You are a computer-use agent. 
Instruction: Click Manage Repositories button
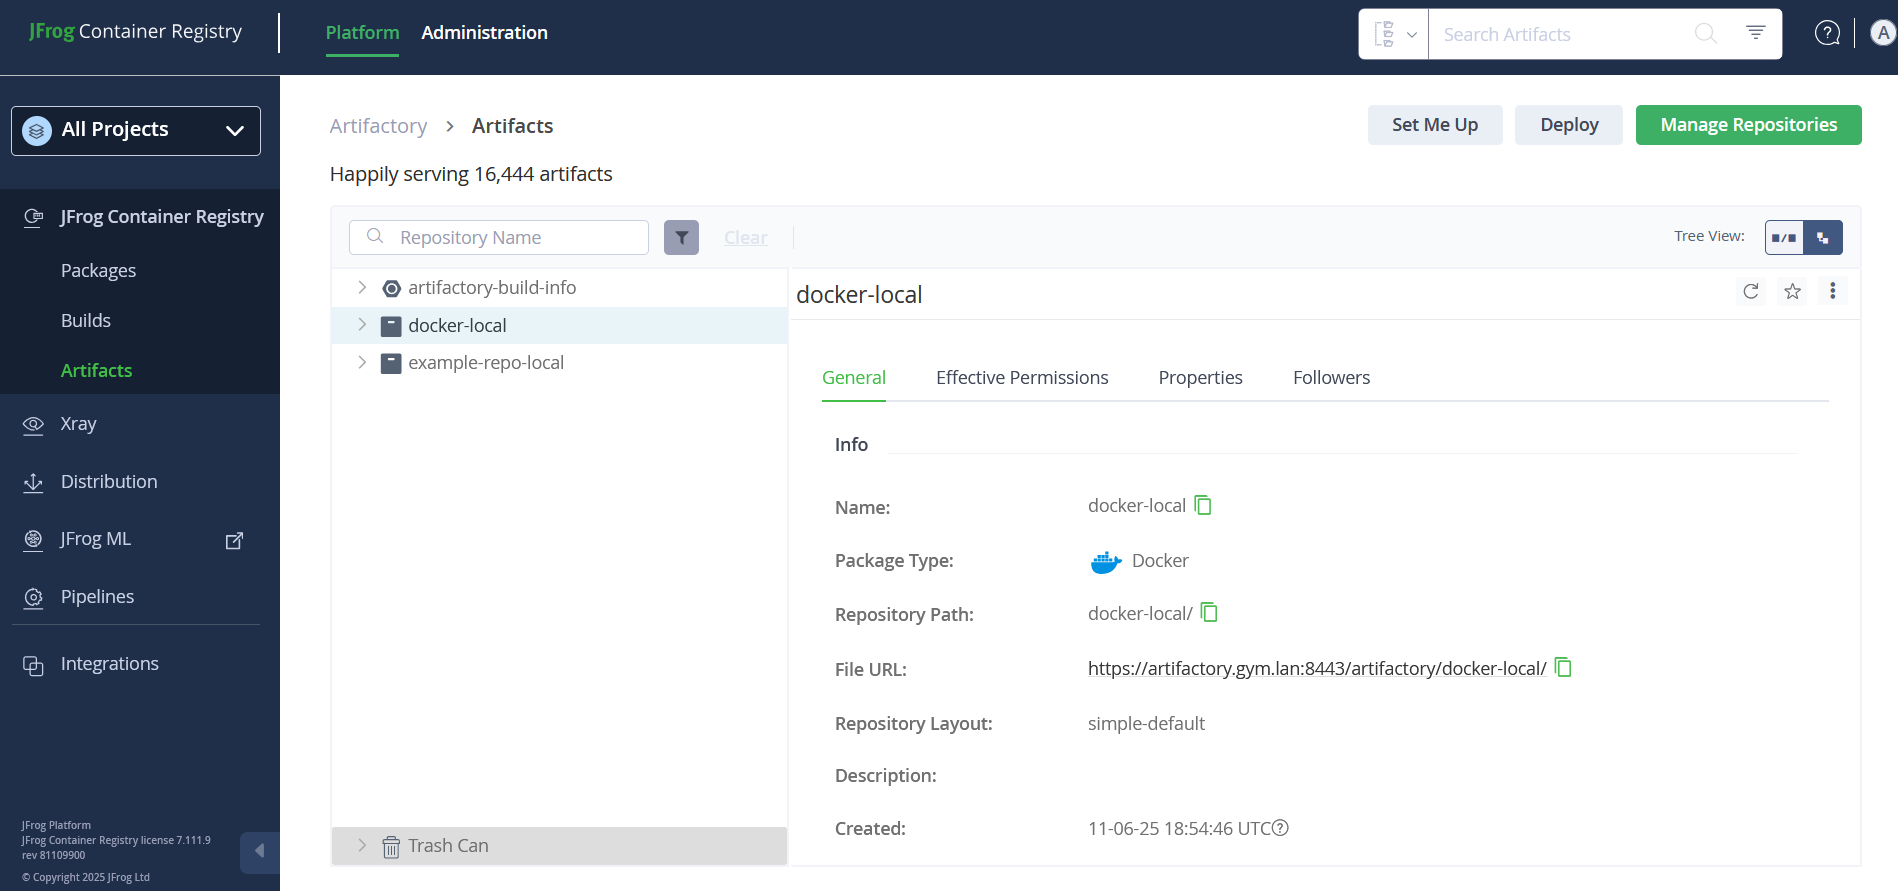tap(1748, 125)
